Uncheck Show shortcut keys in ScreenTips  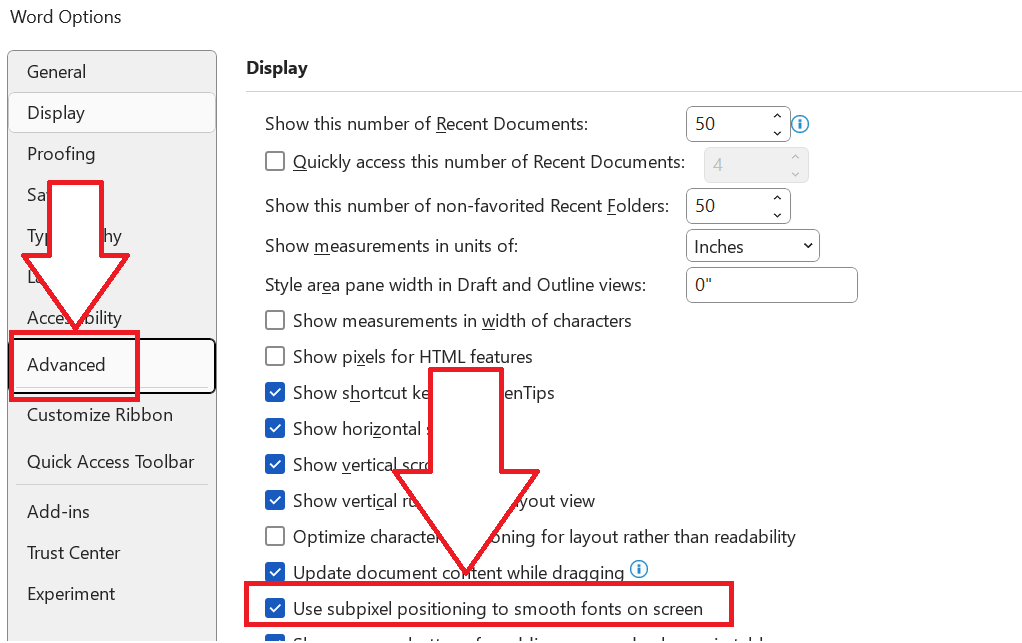(x=275, y=392)
